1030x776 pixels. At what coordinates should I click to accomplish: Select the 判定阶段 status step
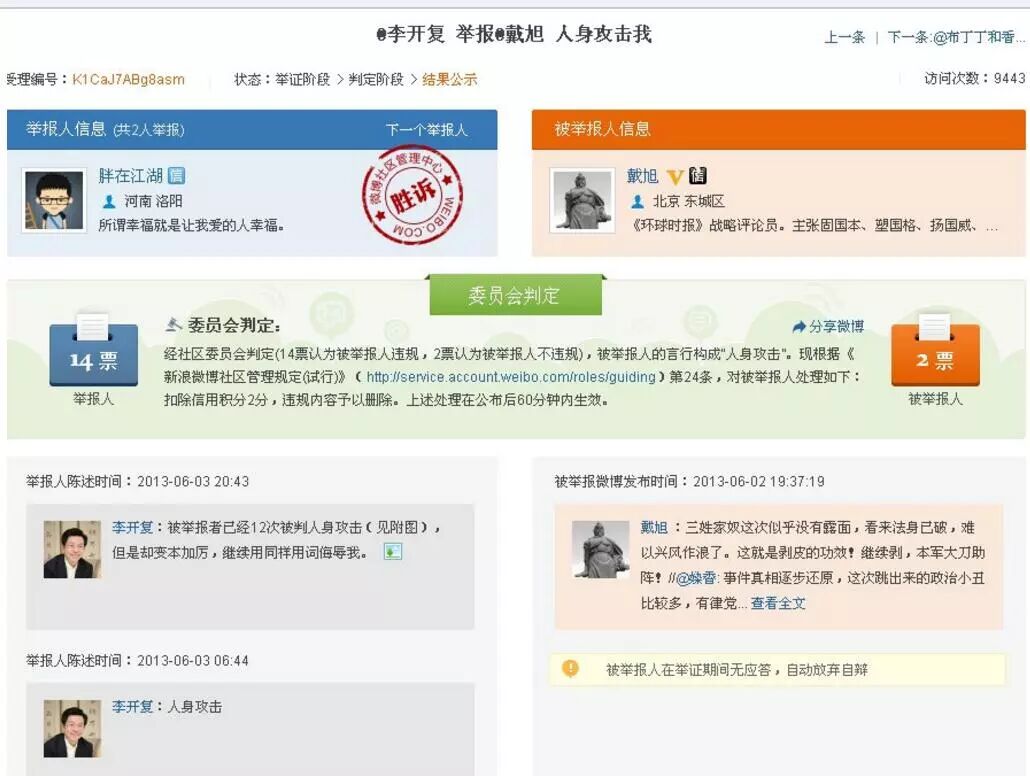point(376,80)
